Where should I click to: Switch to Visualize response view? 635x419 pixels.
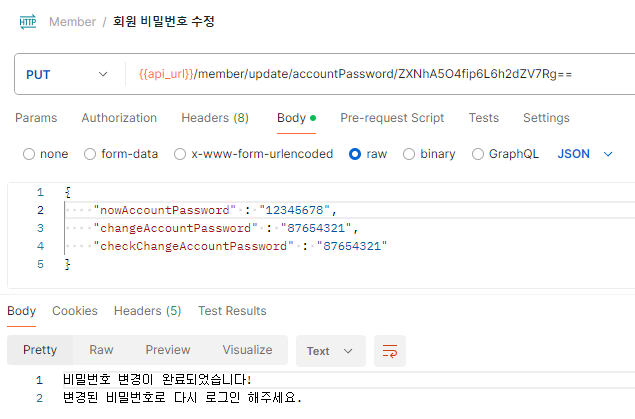(x=247, y=350)
